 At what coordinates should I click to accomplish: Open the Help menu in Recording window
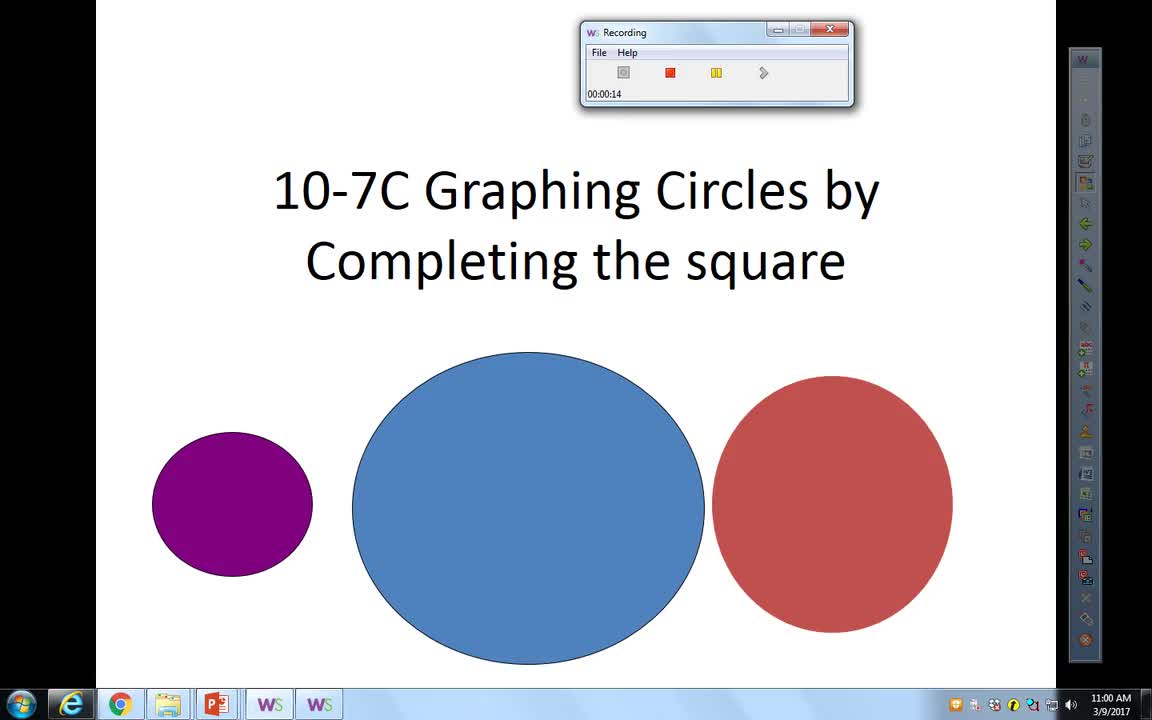627,53
